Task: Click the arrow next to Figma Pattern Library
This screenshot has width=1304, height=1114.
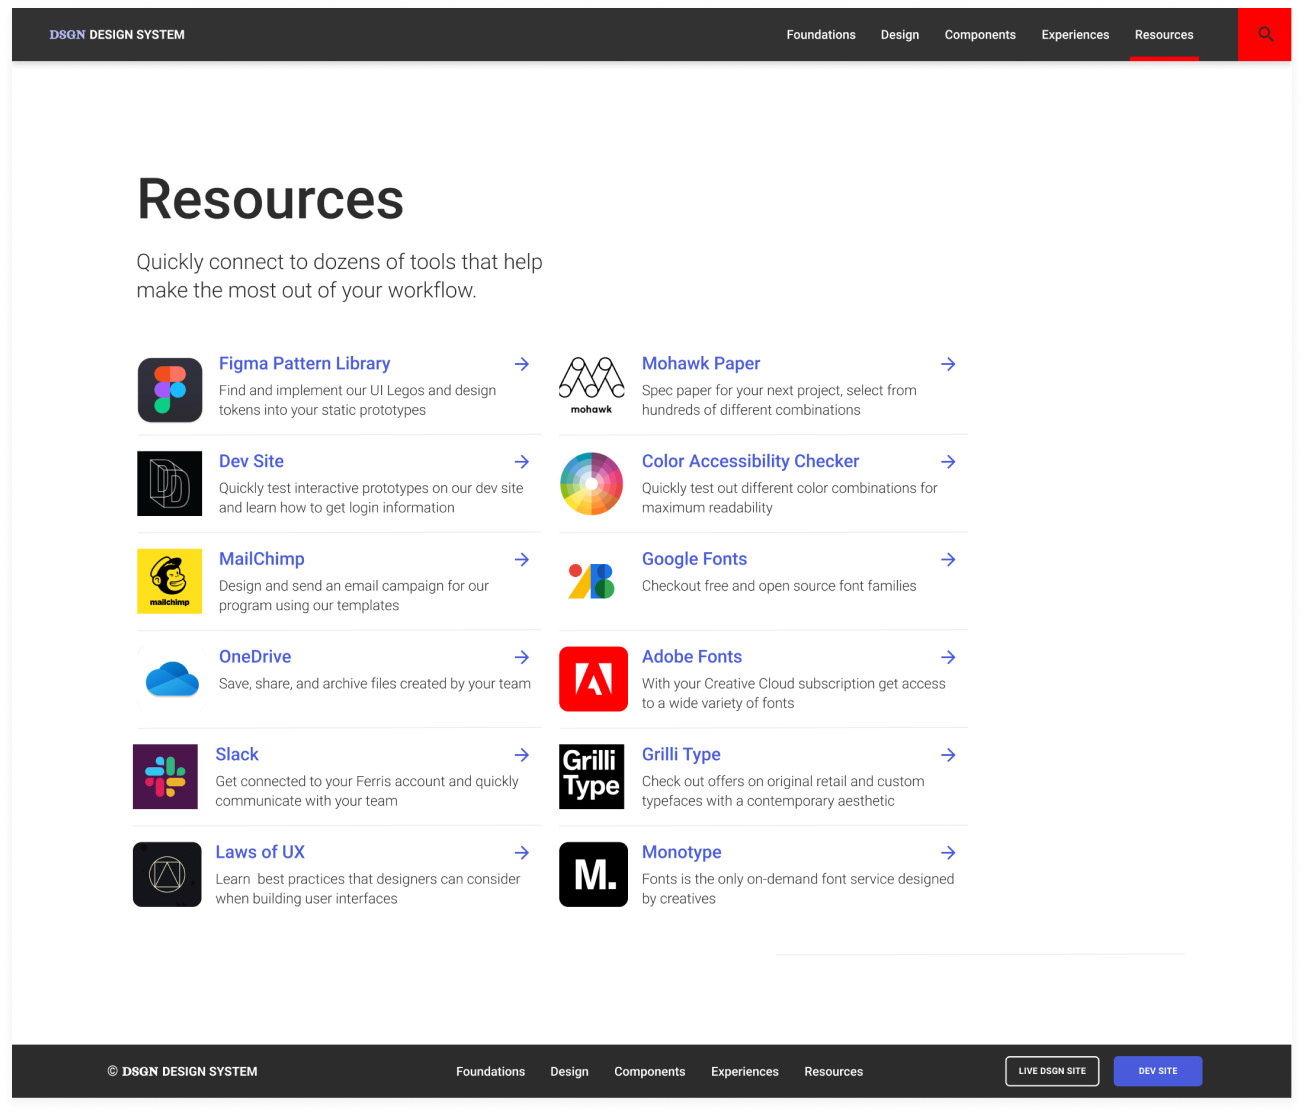Action: tap(522, 364)
